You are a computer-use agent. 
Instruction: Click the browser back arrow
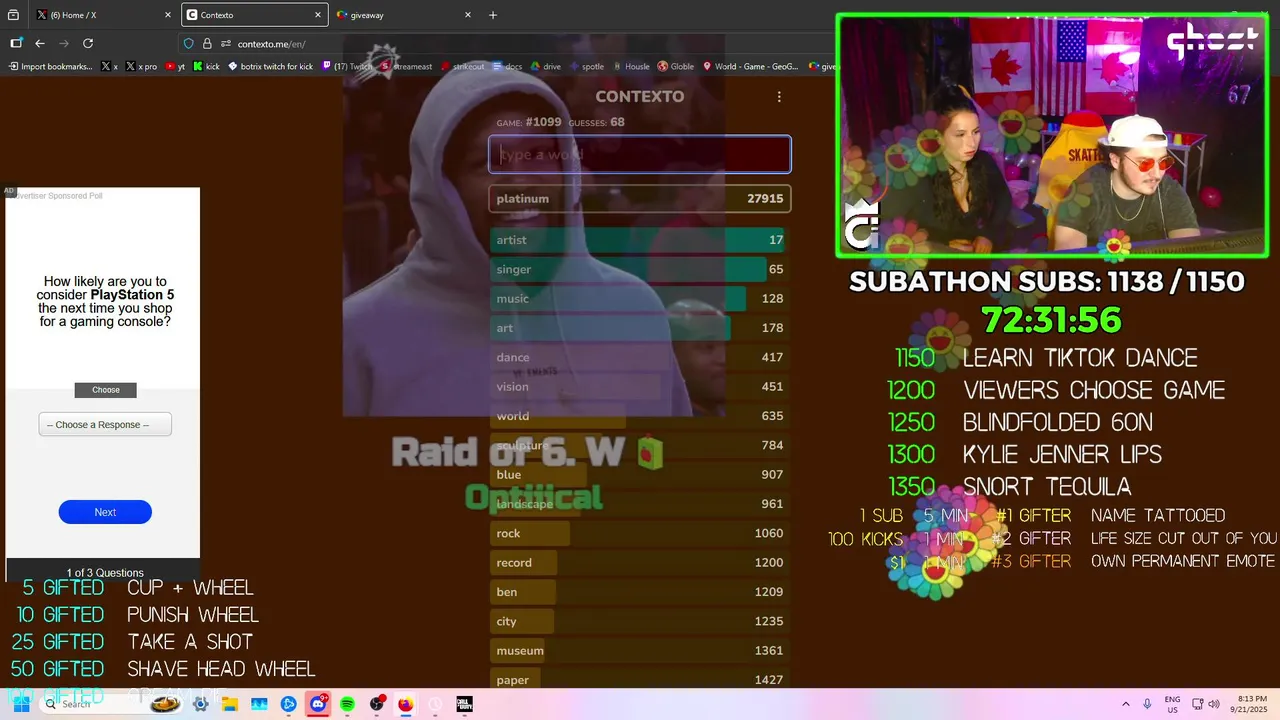coord(40,43)
